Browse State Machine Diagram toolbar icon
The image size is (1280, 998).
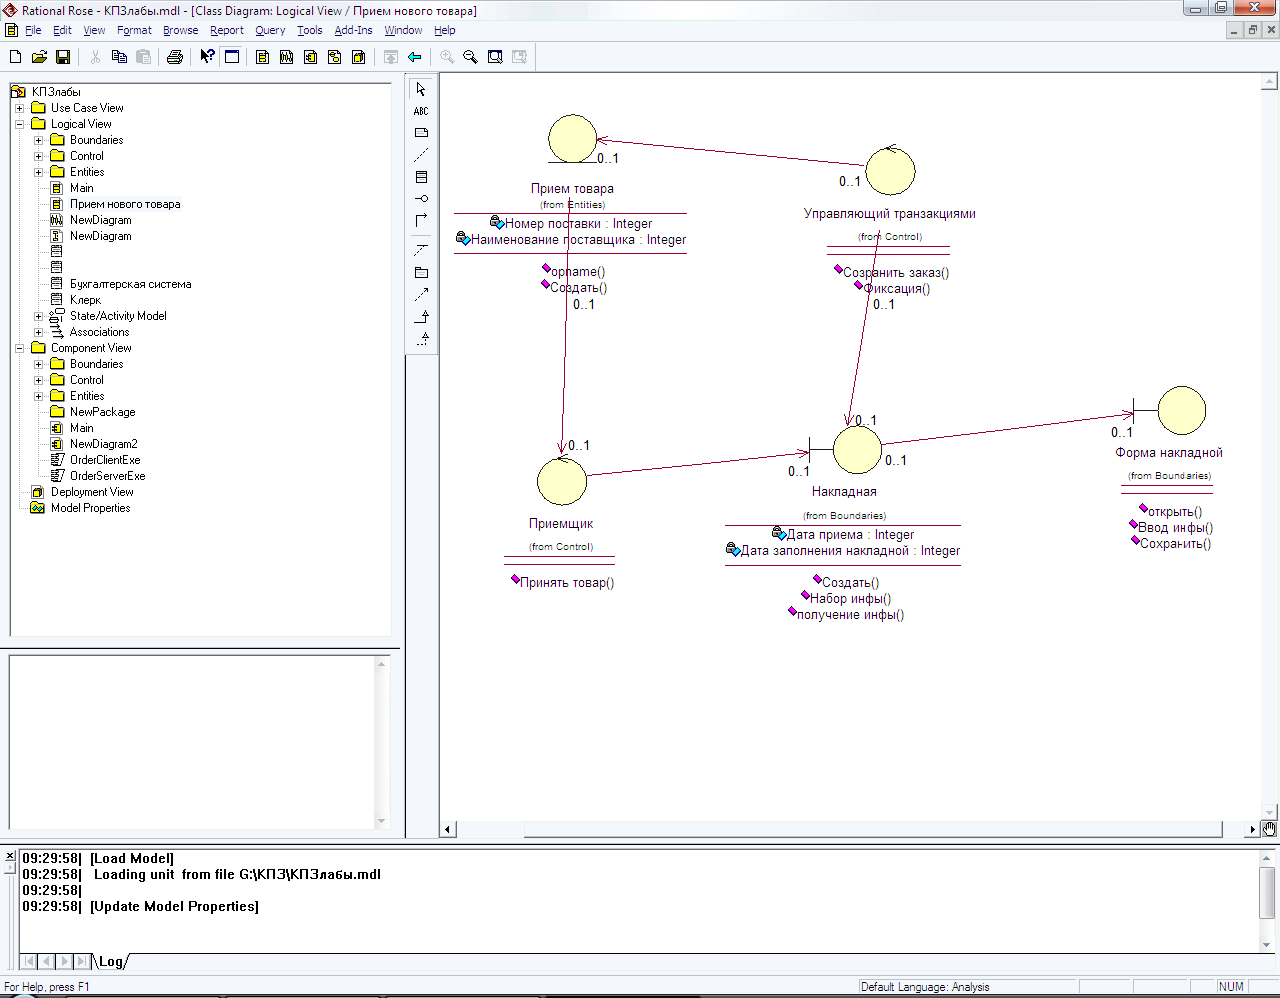coord(334,57)
